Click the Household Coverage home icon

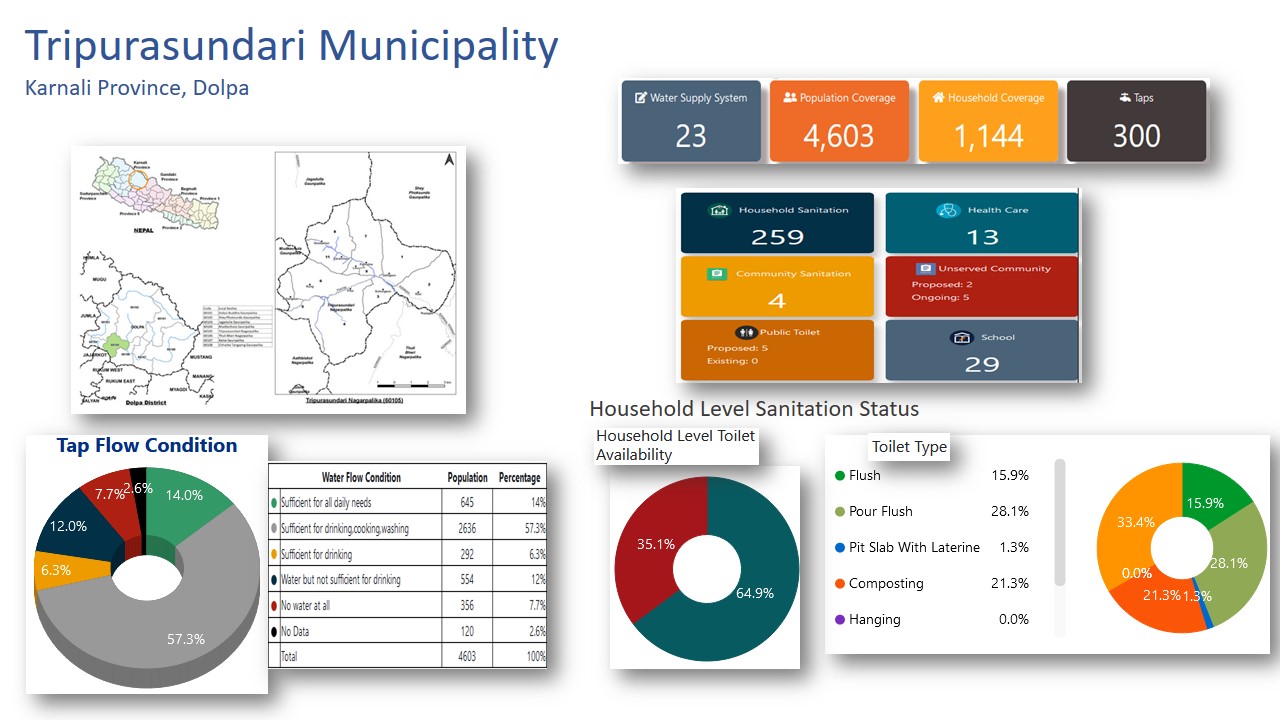point(938,98)
